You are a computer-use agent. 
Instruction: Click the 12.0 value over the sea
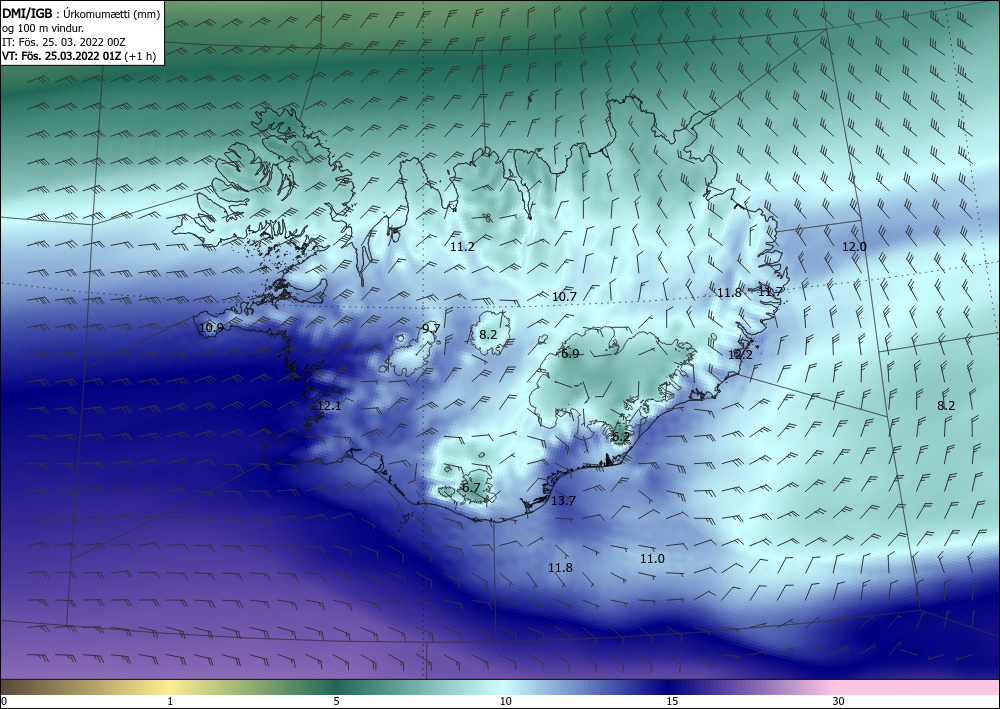pos(854,247)
